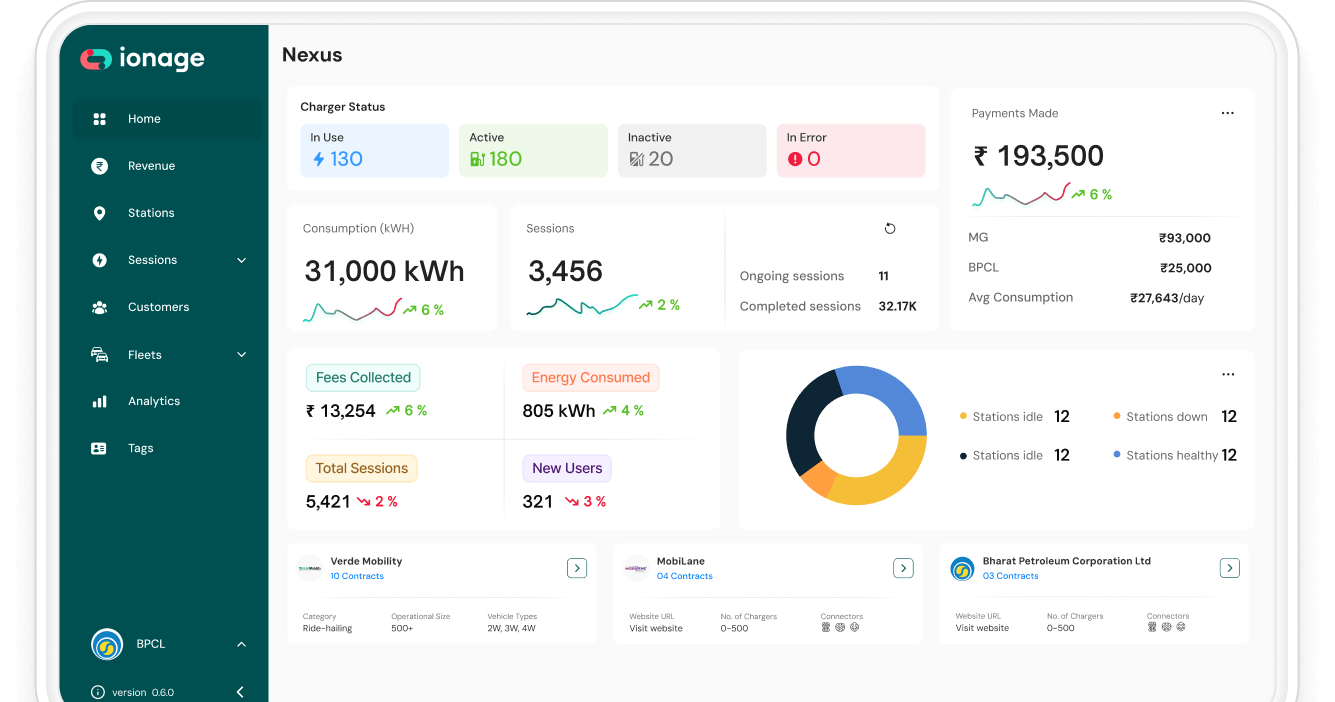Click the Nexus page title

point(312,55)
